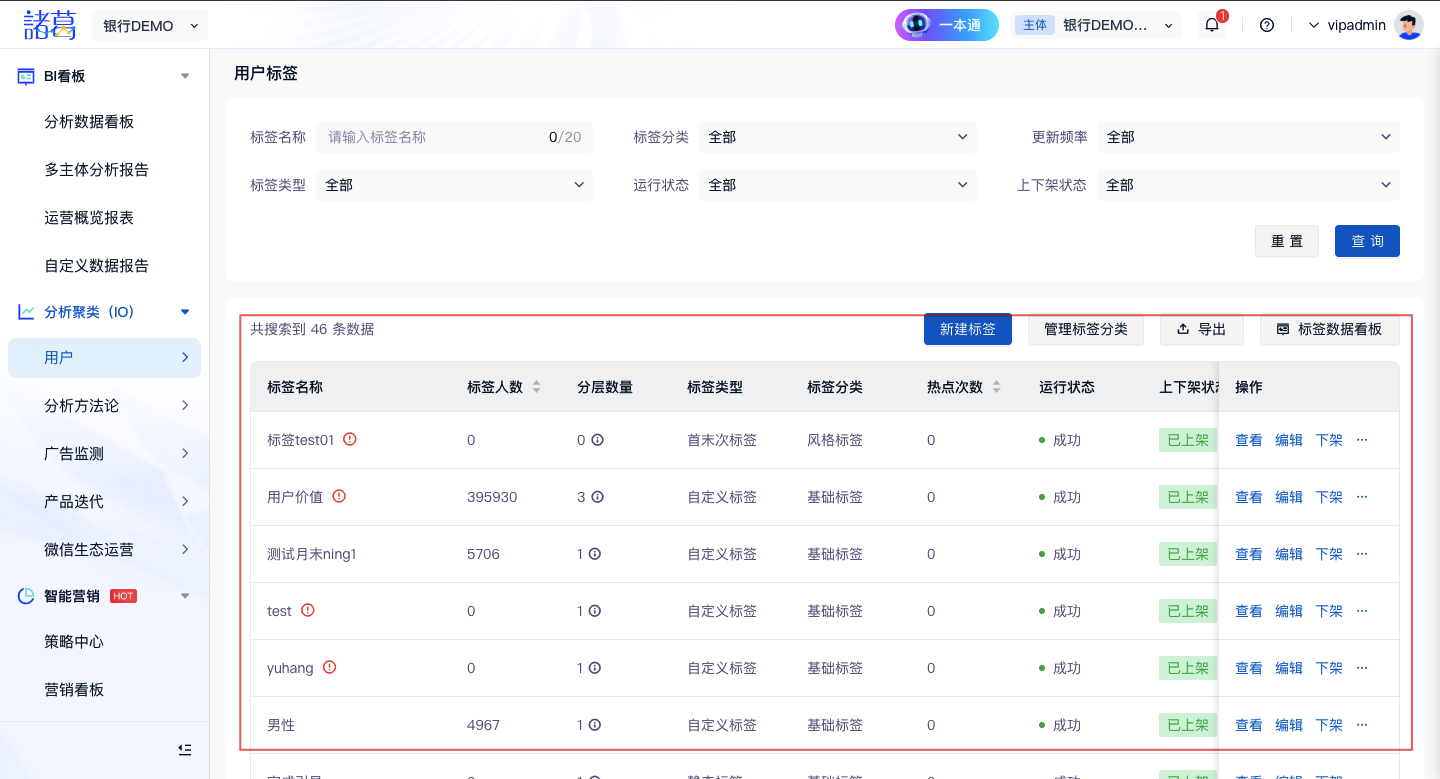Click info icon beside 分层数量 3
This screenshot has width=1440, height=779.
click(x=597, y=497)
